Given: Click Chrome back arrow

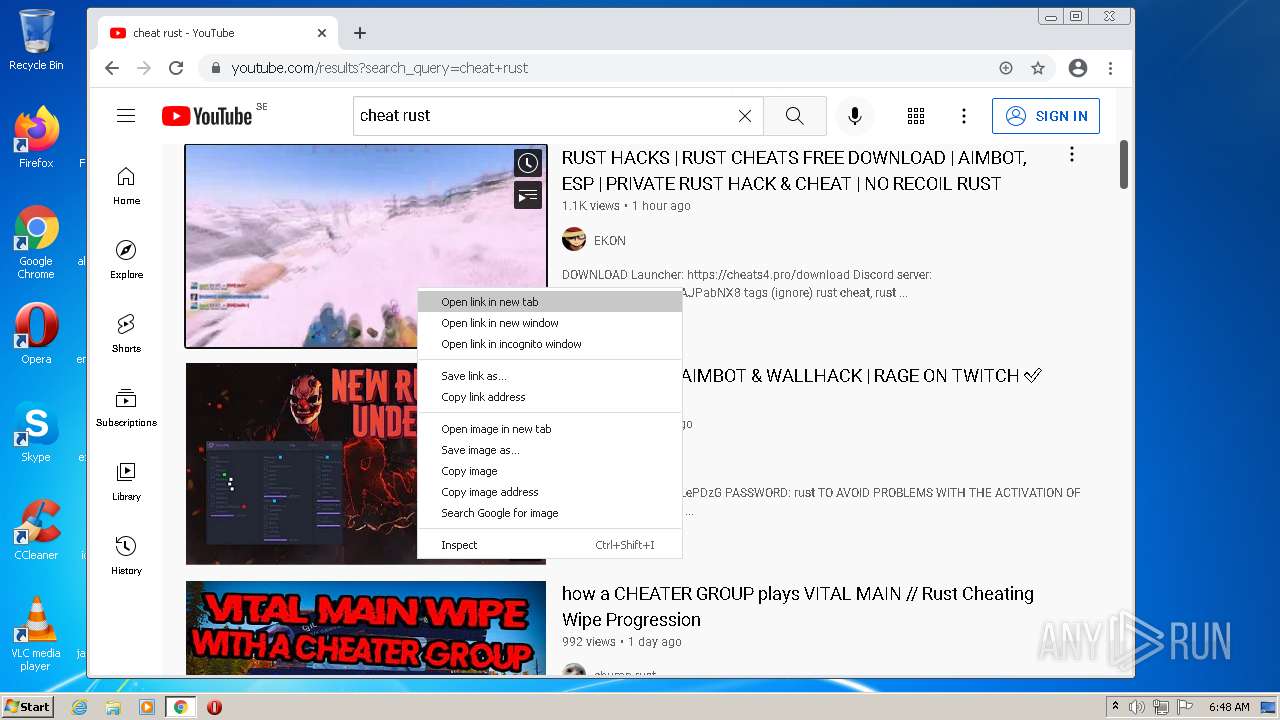Looking at the screenshot, I should click(112, 68).
